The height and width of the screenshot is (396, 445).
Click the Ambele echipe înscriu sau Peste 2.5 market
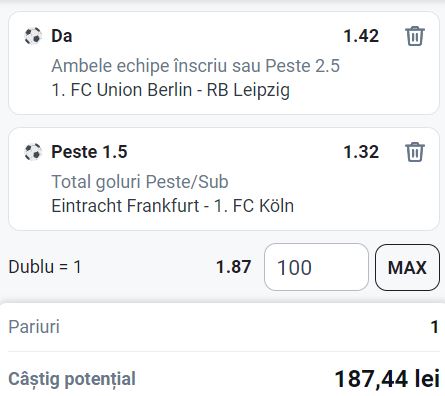point(196,66)
